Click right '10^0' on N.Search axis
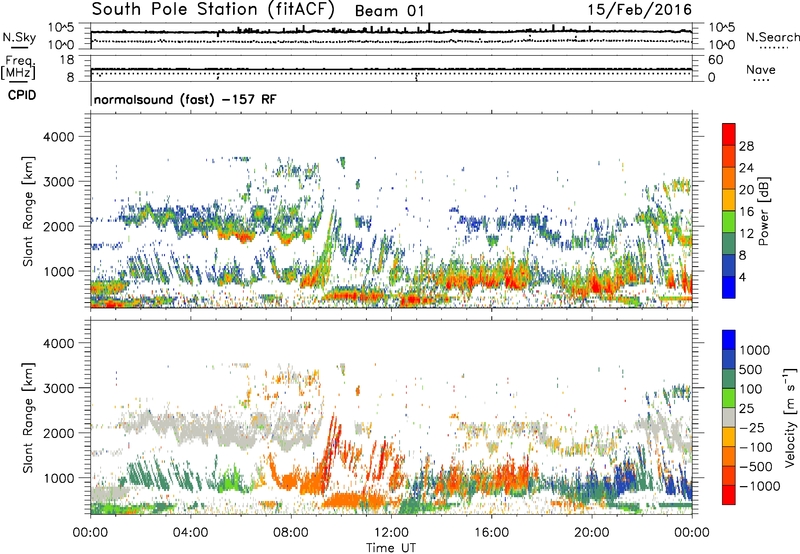This screenshot has height=554, width=800. coord(722,45)
